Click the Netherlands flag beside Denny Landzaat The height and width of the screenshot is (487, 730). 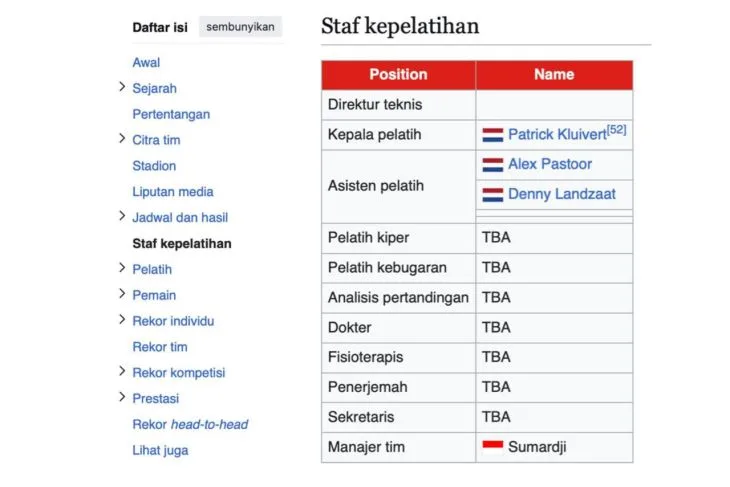[492, 194]
